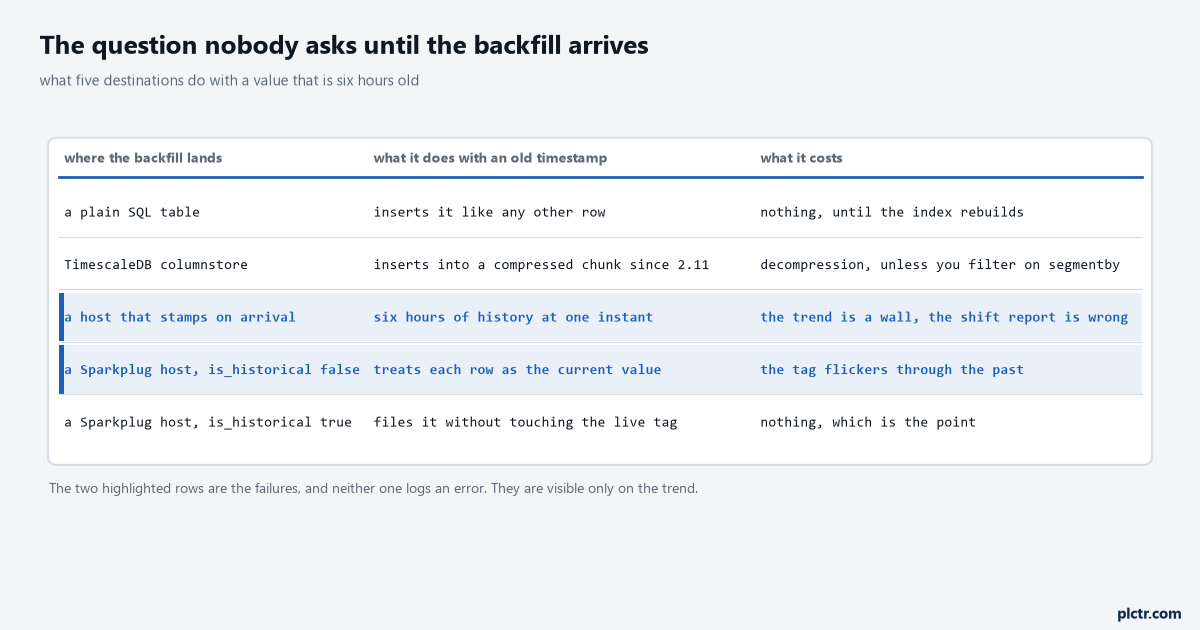The height and width of the screenshot is (630, 1200).
Task: Select cell 'the trend is a wall, the shift report is wrong'
Action: point(944,317)
